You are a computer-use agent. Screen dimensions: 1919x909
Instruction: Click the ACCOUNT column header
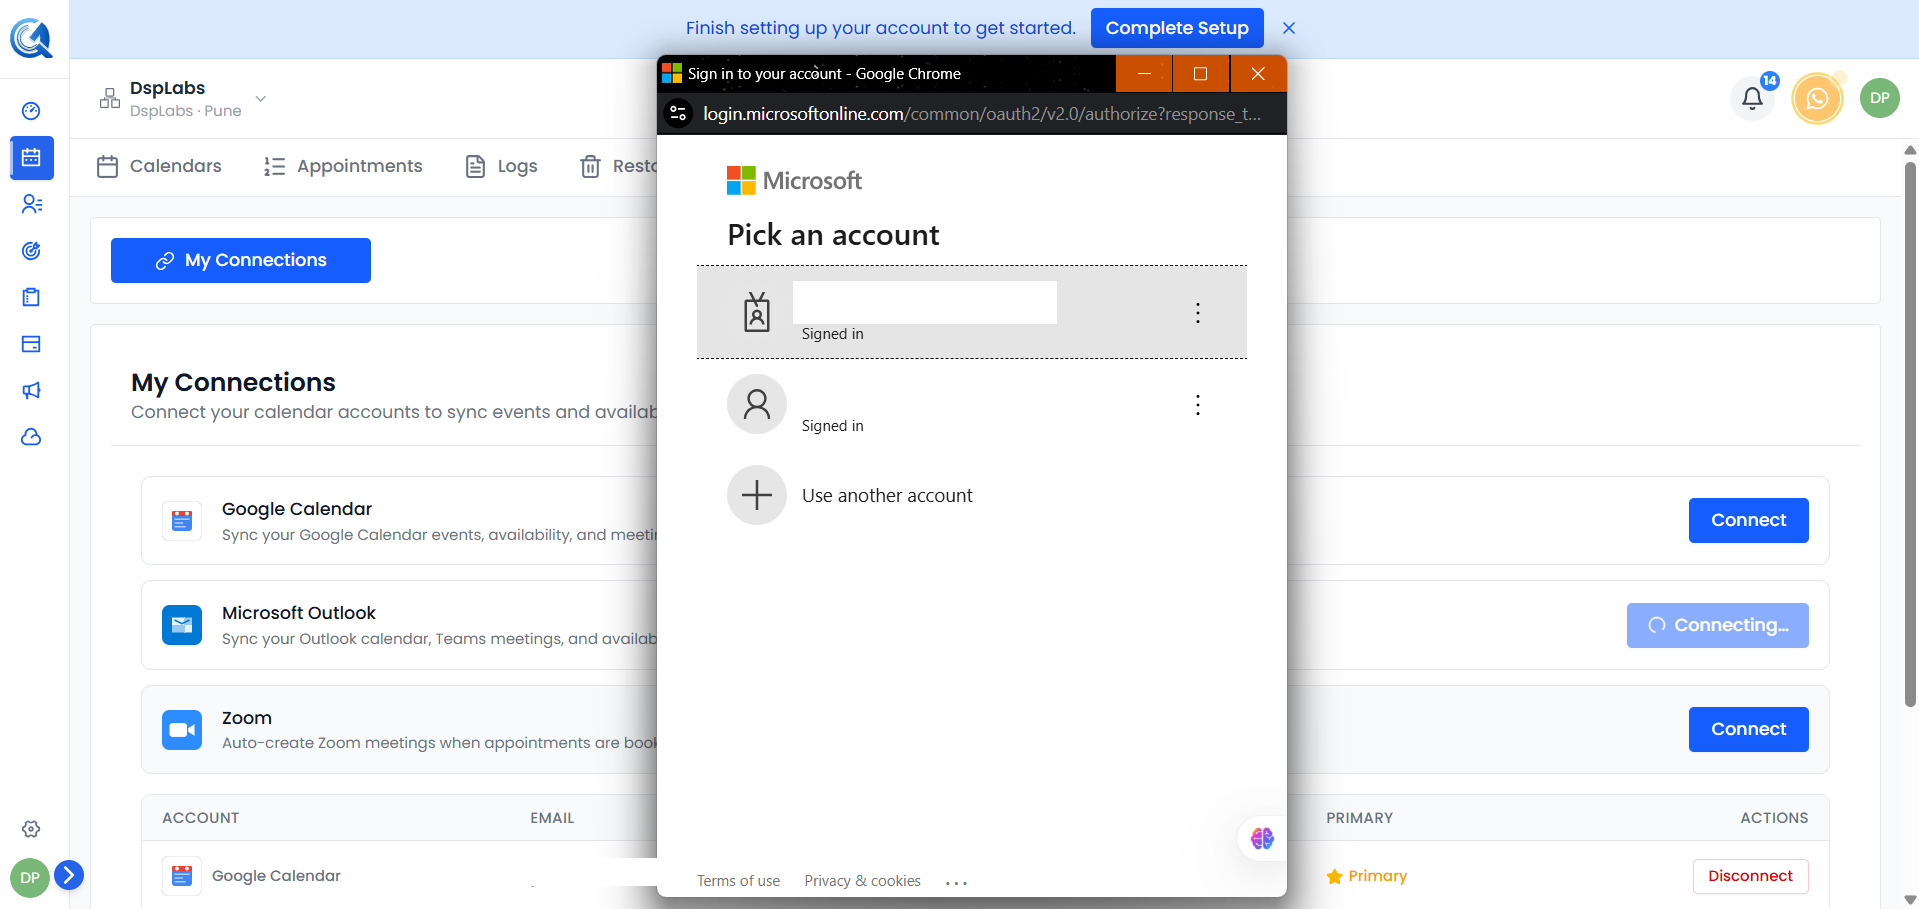coord(200,818)
